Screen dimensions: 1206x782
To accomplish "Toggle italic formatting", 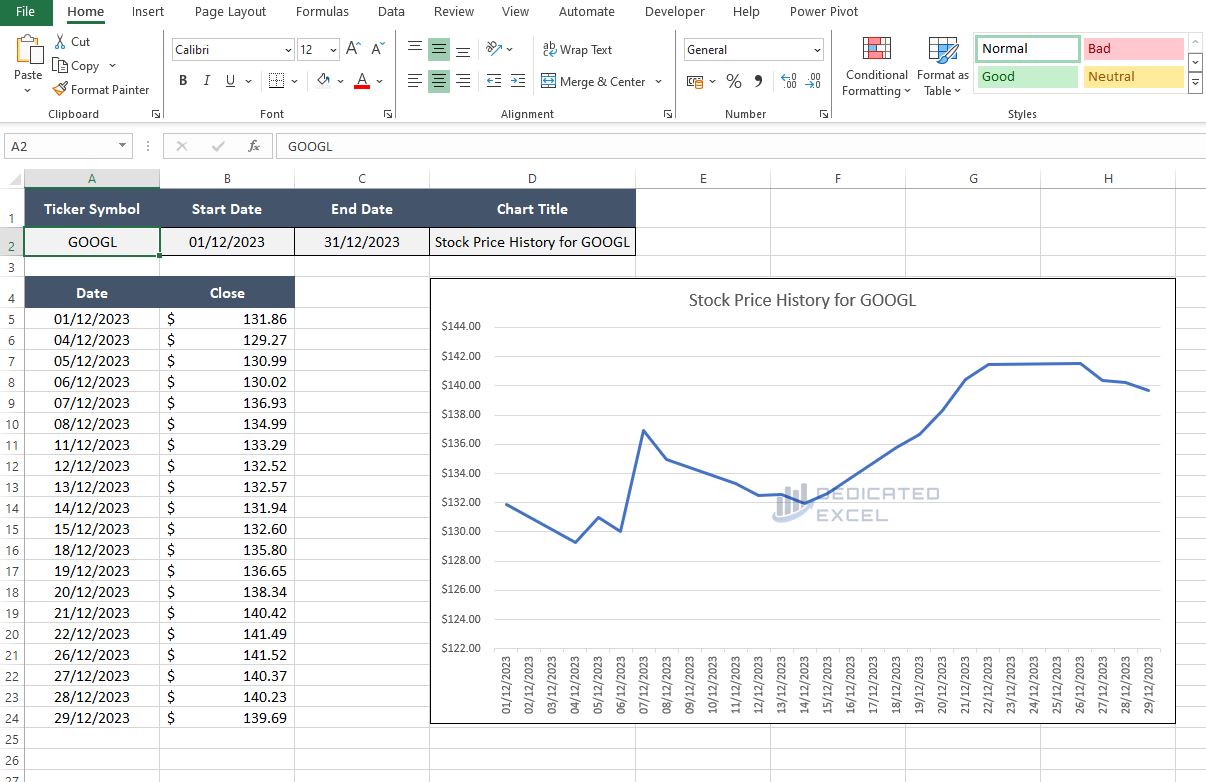I will tap(205, 80).
